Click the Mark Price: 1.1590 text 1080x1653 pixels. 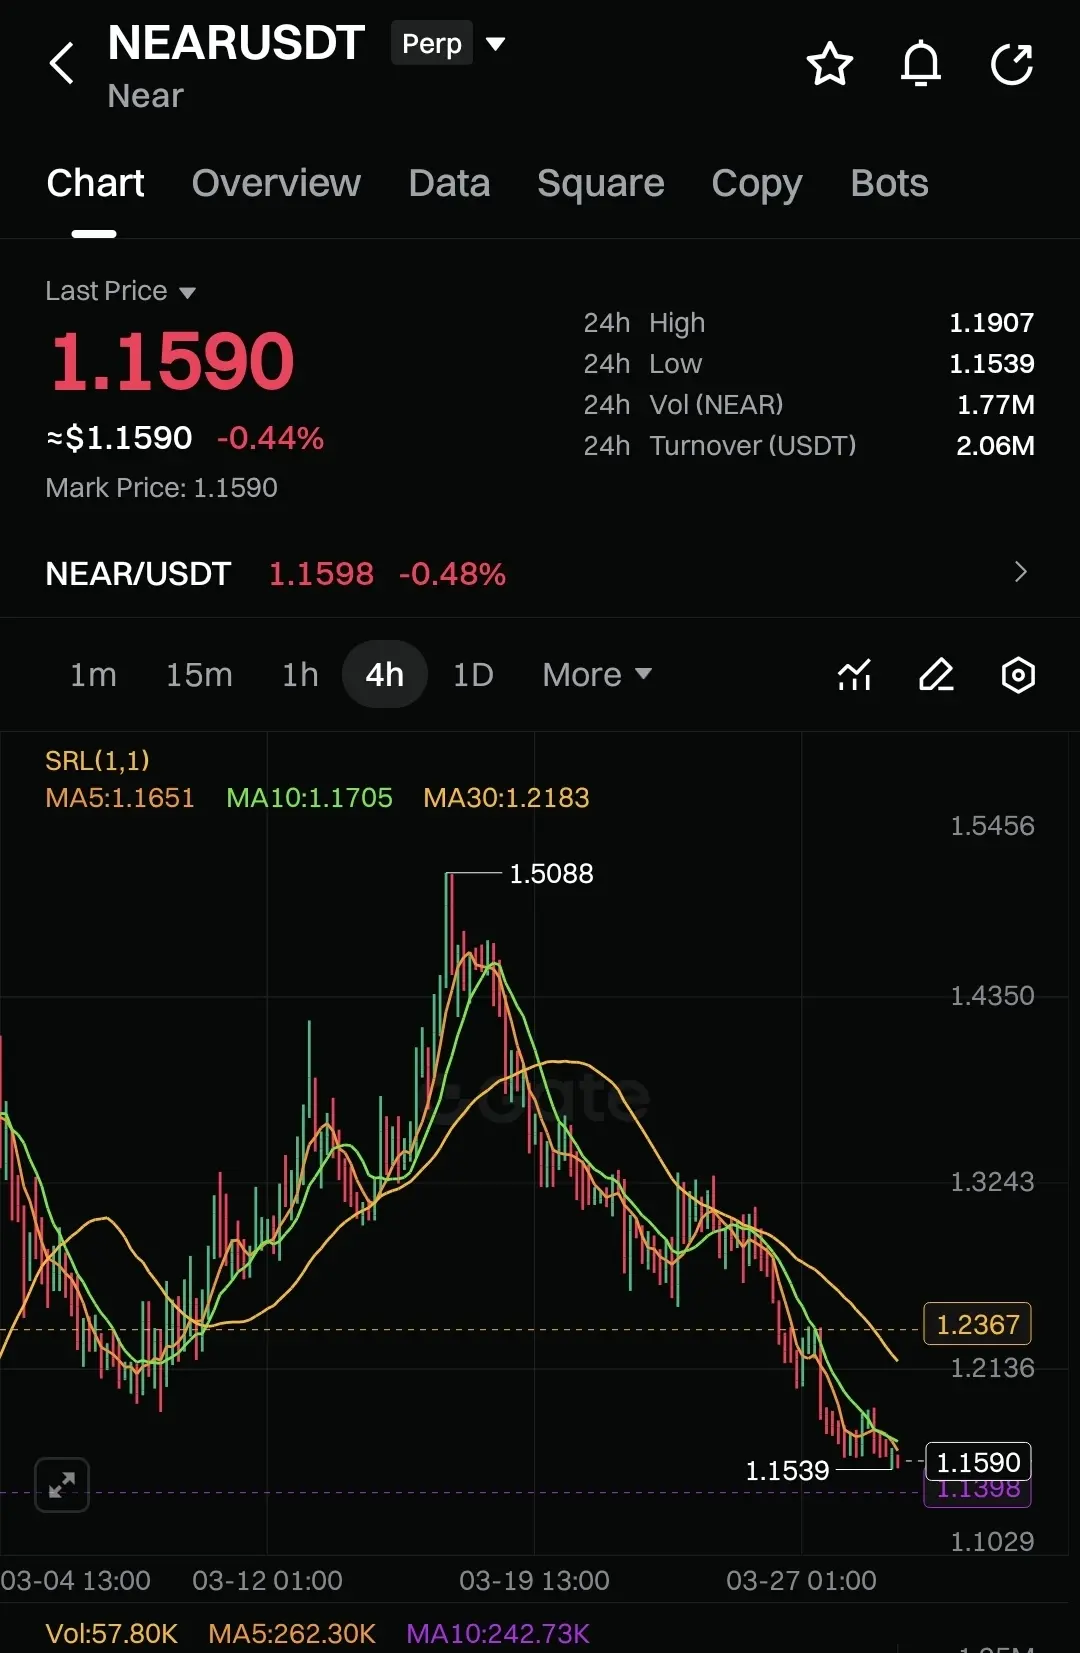[161, 488]
